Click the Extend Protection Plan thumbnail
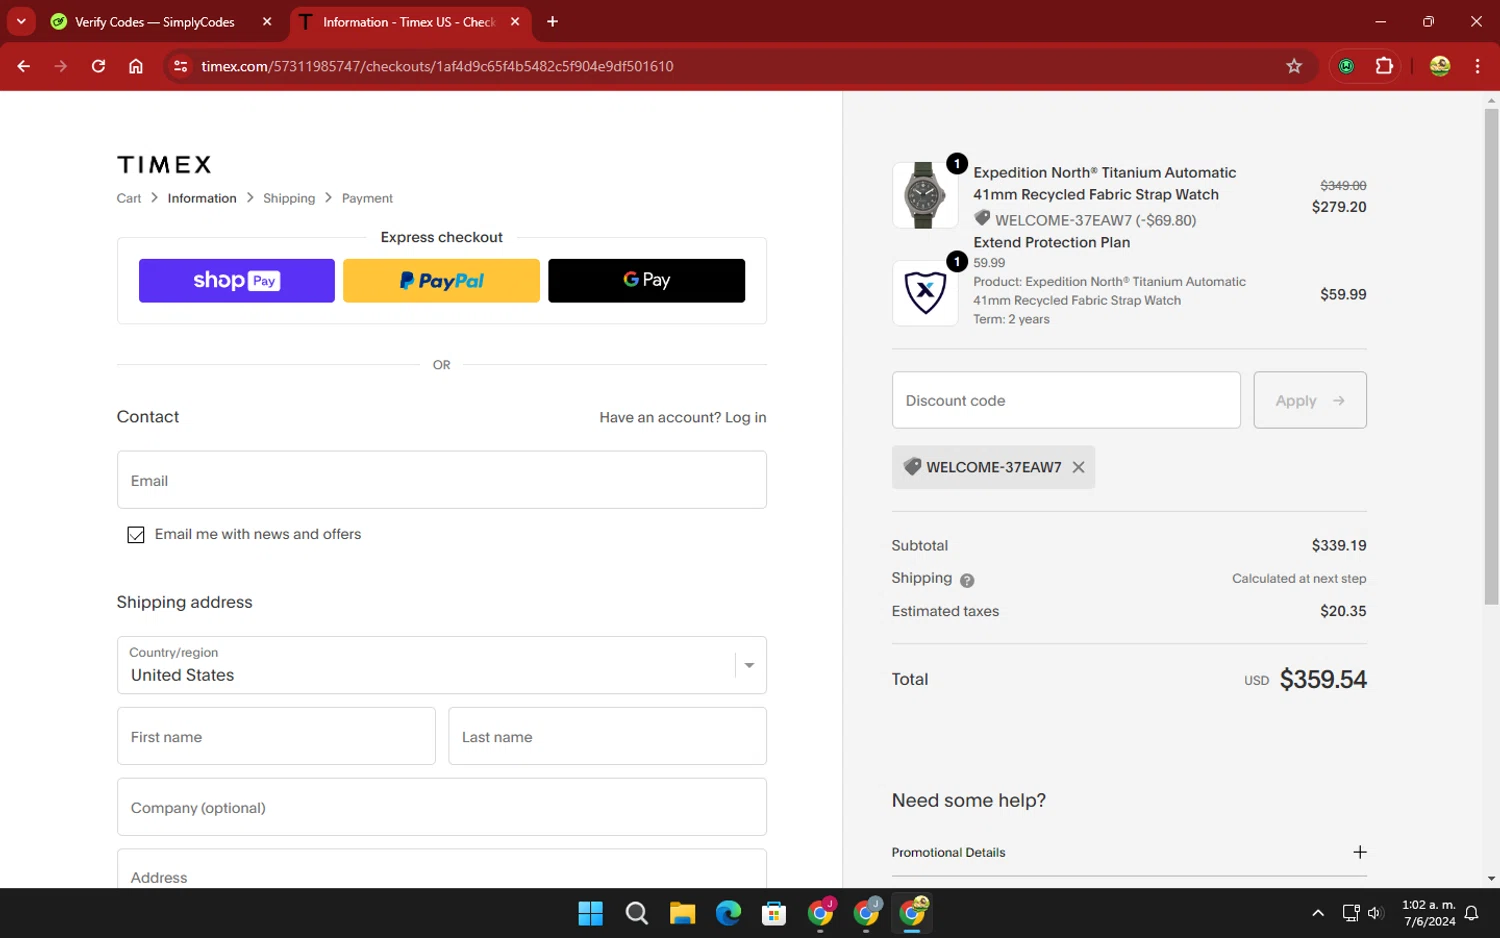 click(x=924, y=293)
